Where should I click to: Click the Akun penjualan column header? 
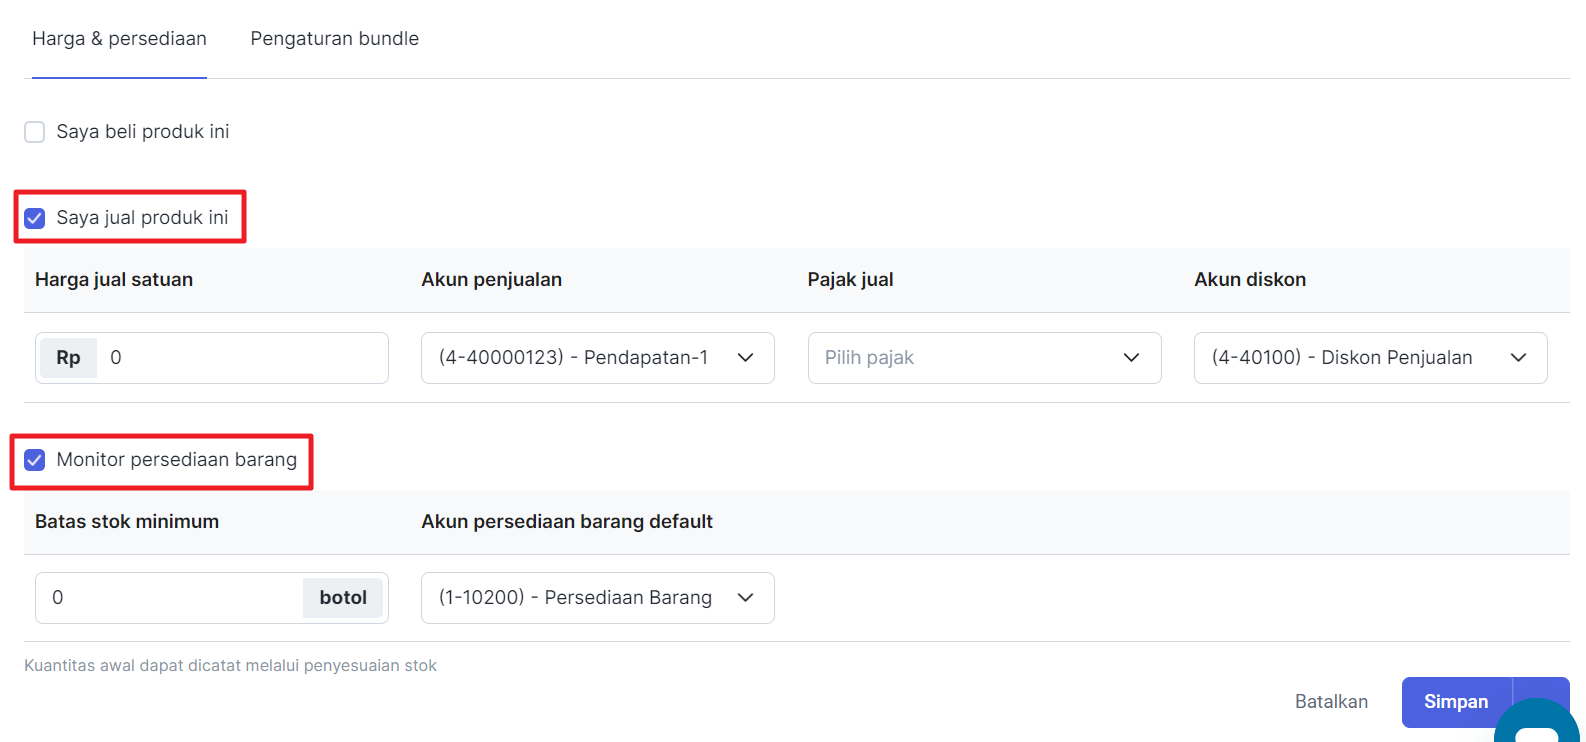(491, 280)
